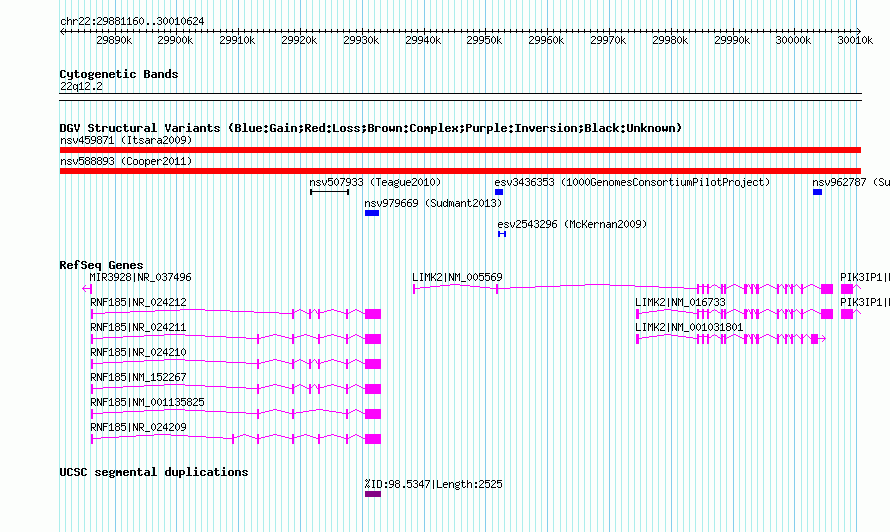Viewport: 890px width, 532px height.
Task: Open the nsv459871 (Itsara2009) label
Action: [x=126, y=140]
